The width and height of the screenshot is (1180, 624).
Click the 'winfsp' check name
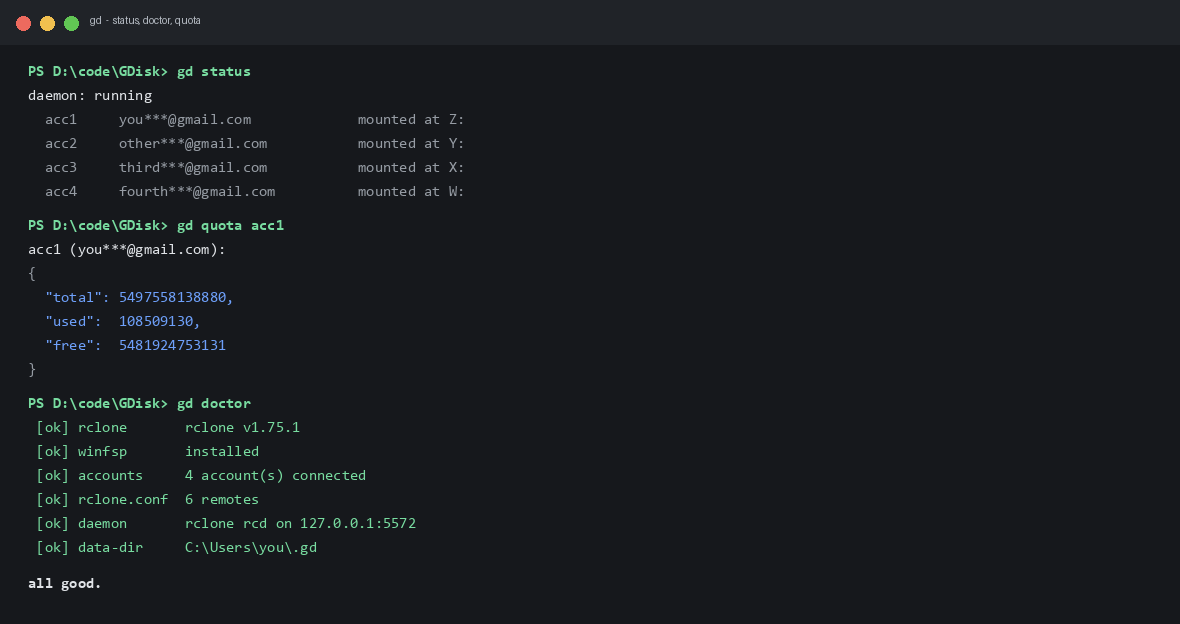coord(102,452)
